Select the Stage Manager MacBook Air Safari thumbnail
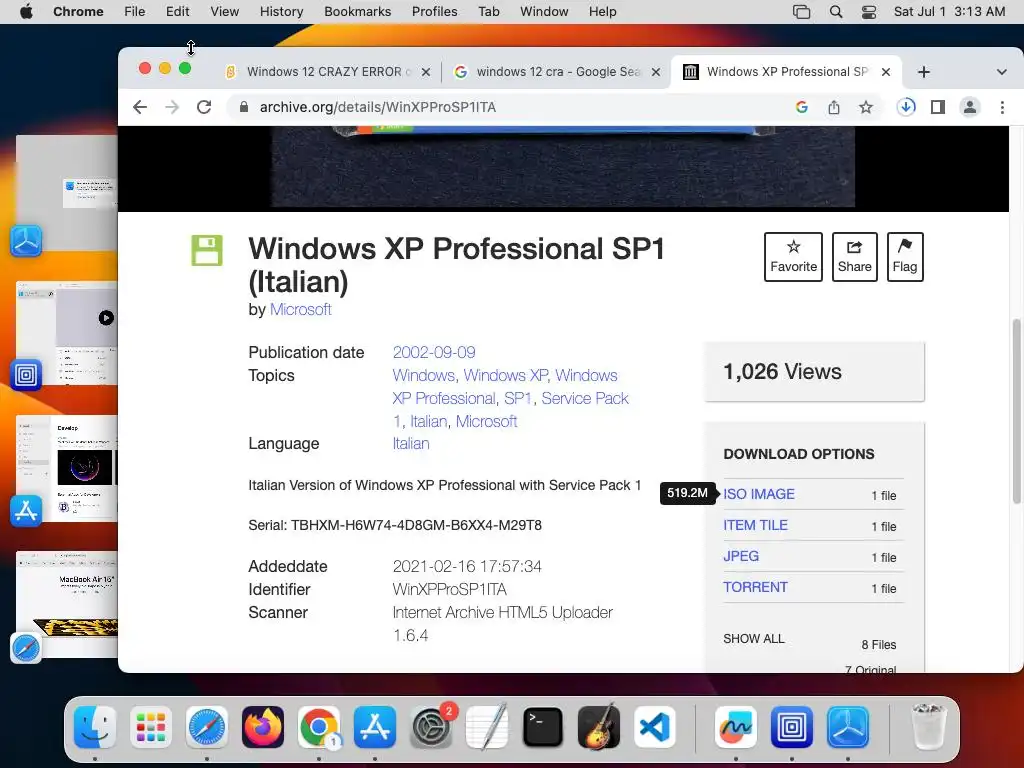The height and width of the screenshot is (768, 1024). coord(67,604)
